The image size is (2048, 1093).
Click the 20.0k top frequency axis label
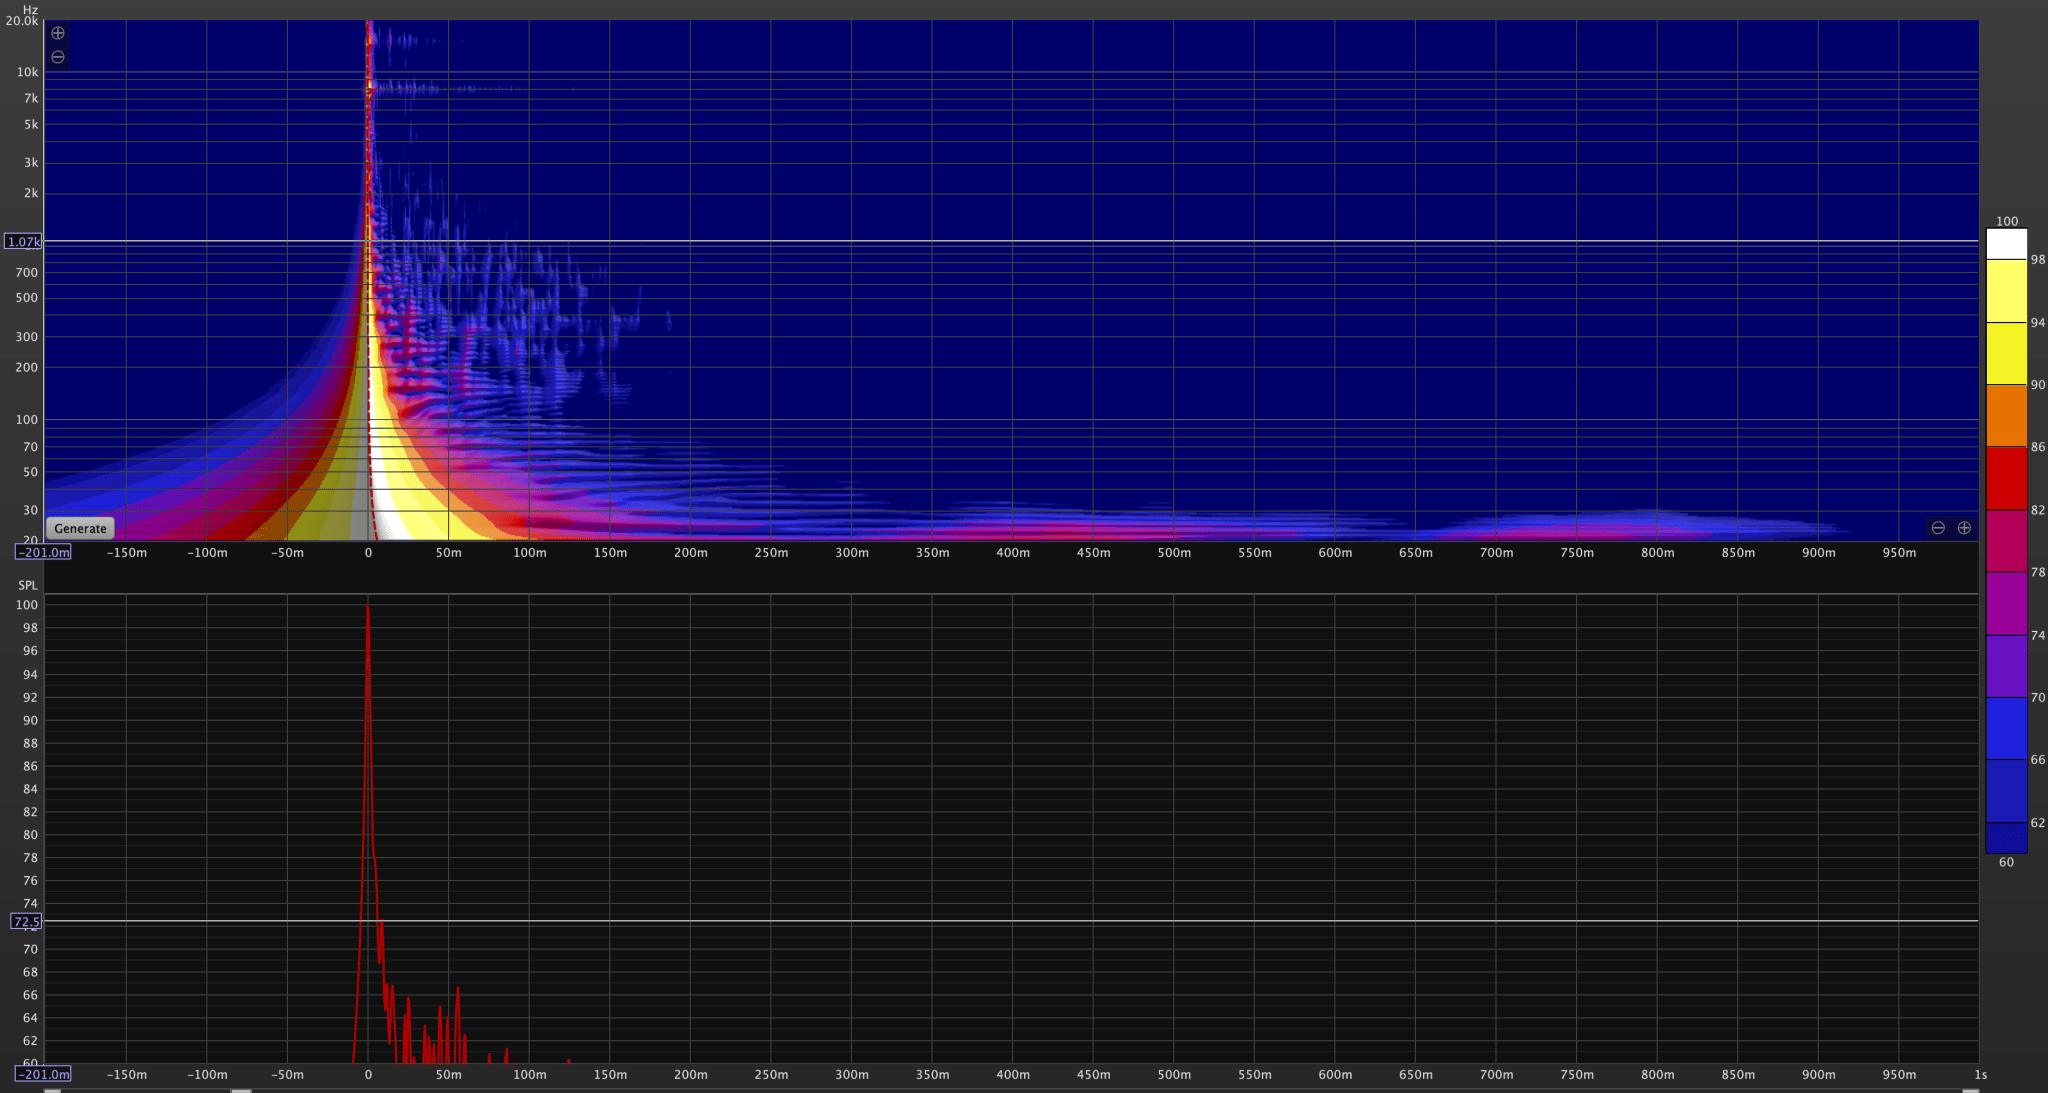[x=22, y=21]
